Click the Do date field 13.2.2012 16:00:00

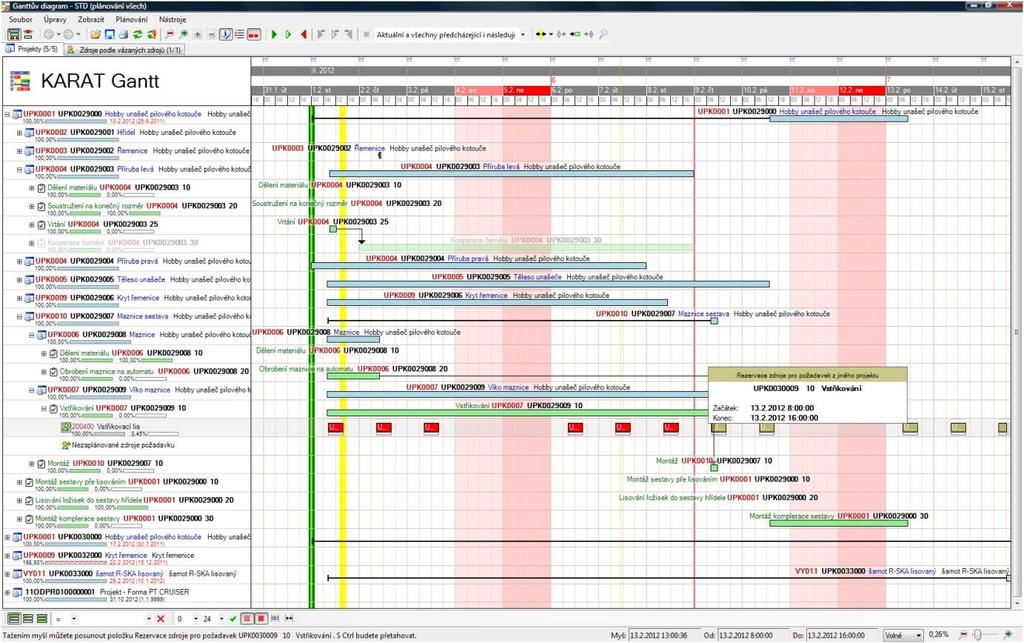click(x=842, y=635)
